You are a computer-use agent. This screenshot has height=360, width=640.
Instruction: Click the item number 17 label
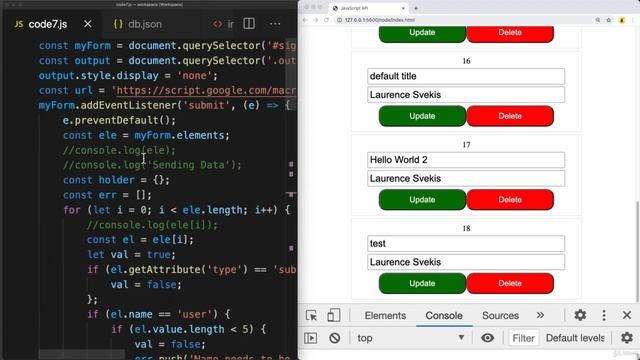pos(466,145)
